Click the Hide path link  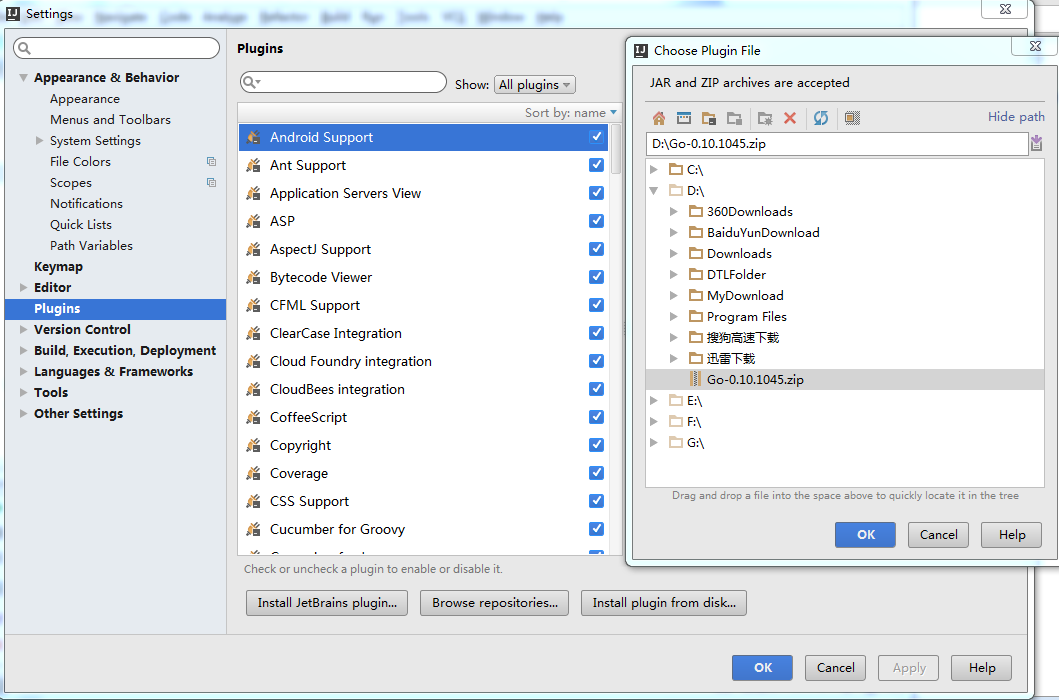coord(1016,116)
